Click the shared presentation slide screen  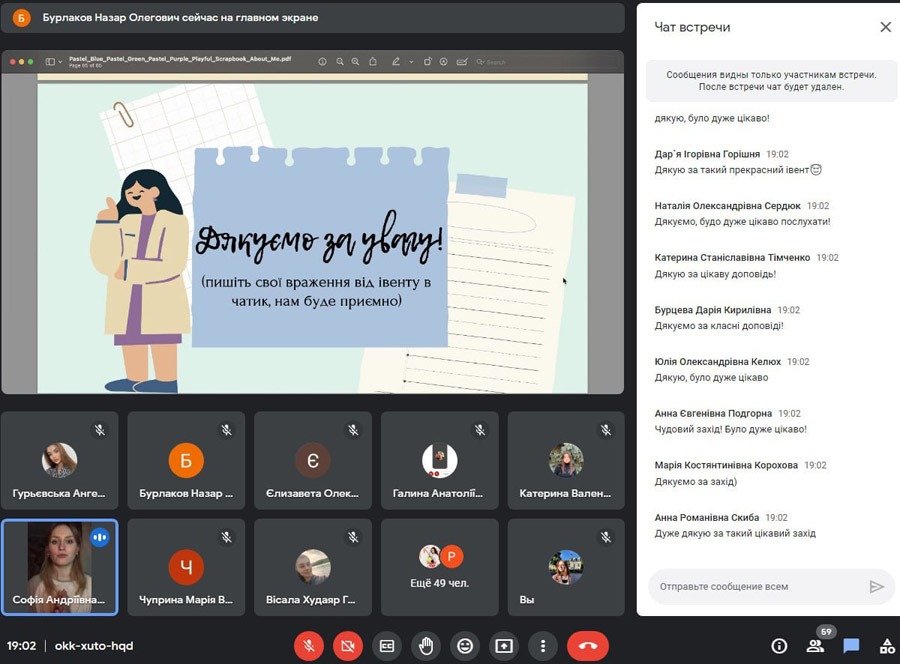pos(312,230)
